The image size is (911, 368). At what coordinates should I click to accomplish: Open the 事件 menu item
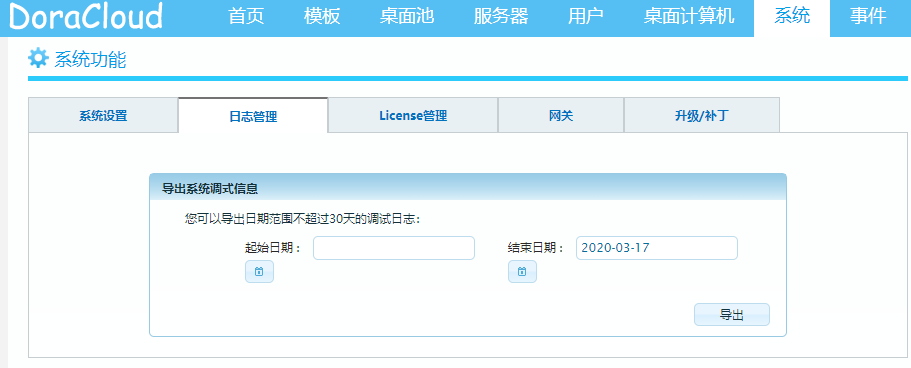869,16
